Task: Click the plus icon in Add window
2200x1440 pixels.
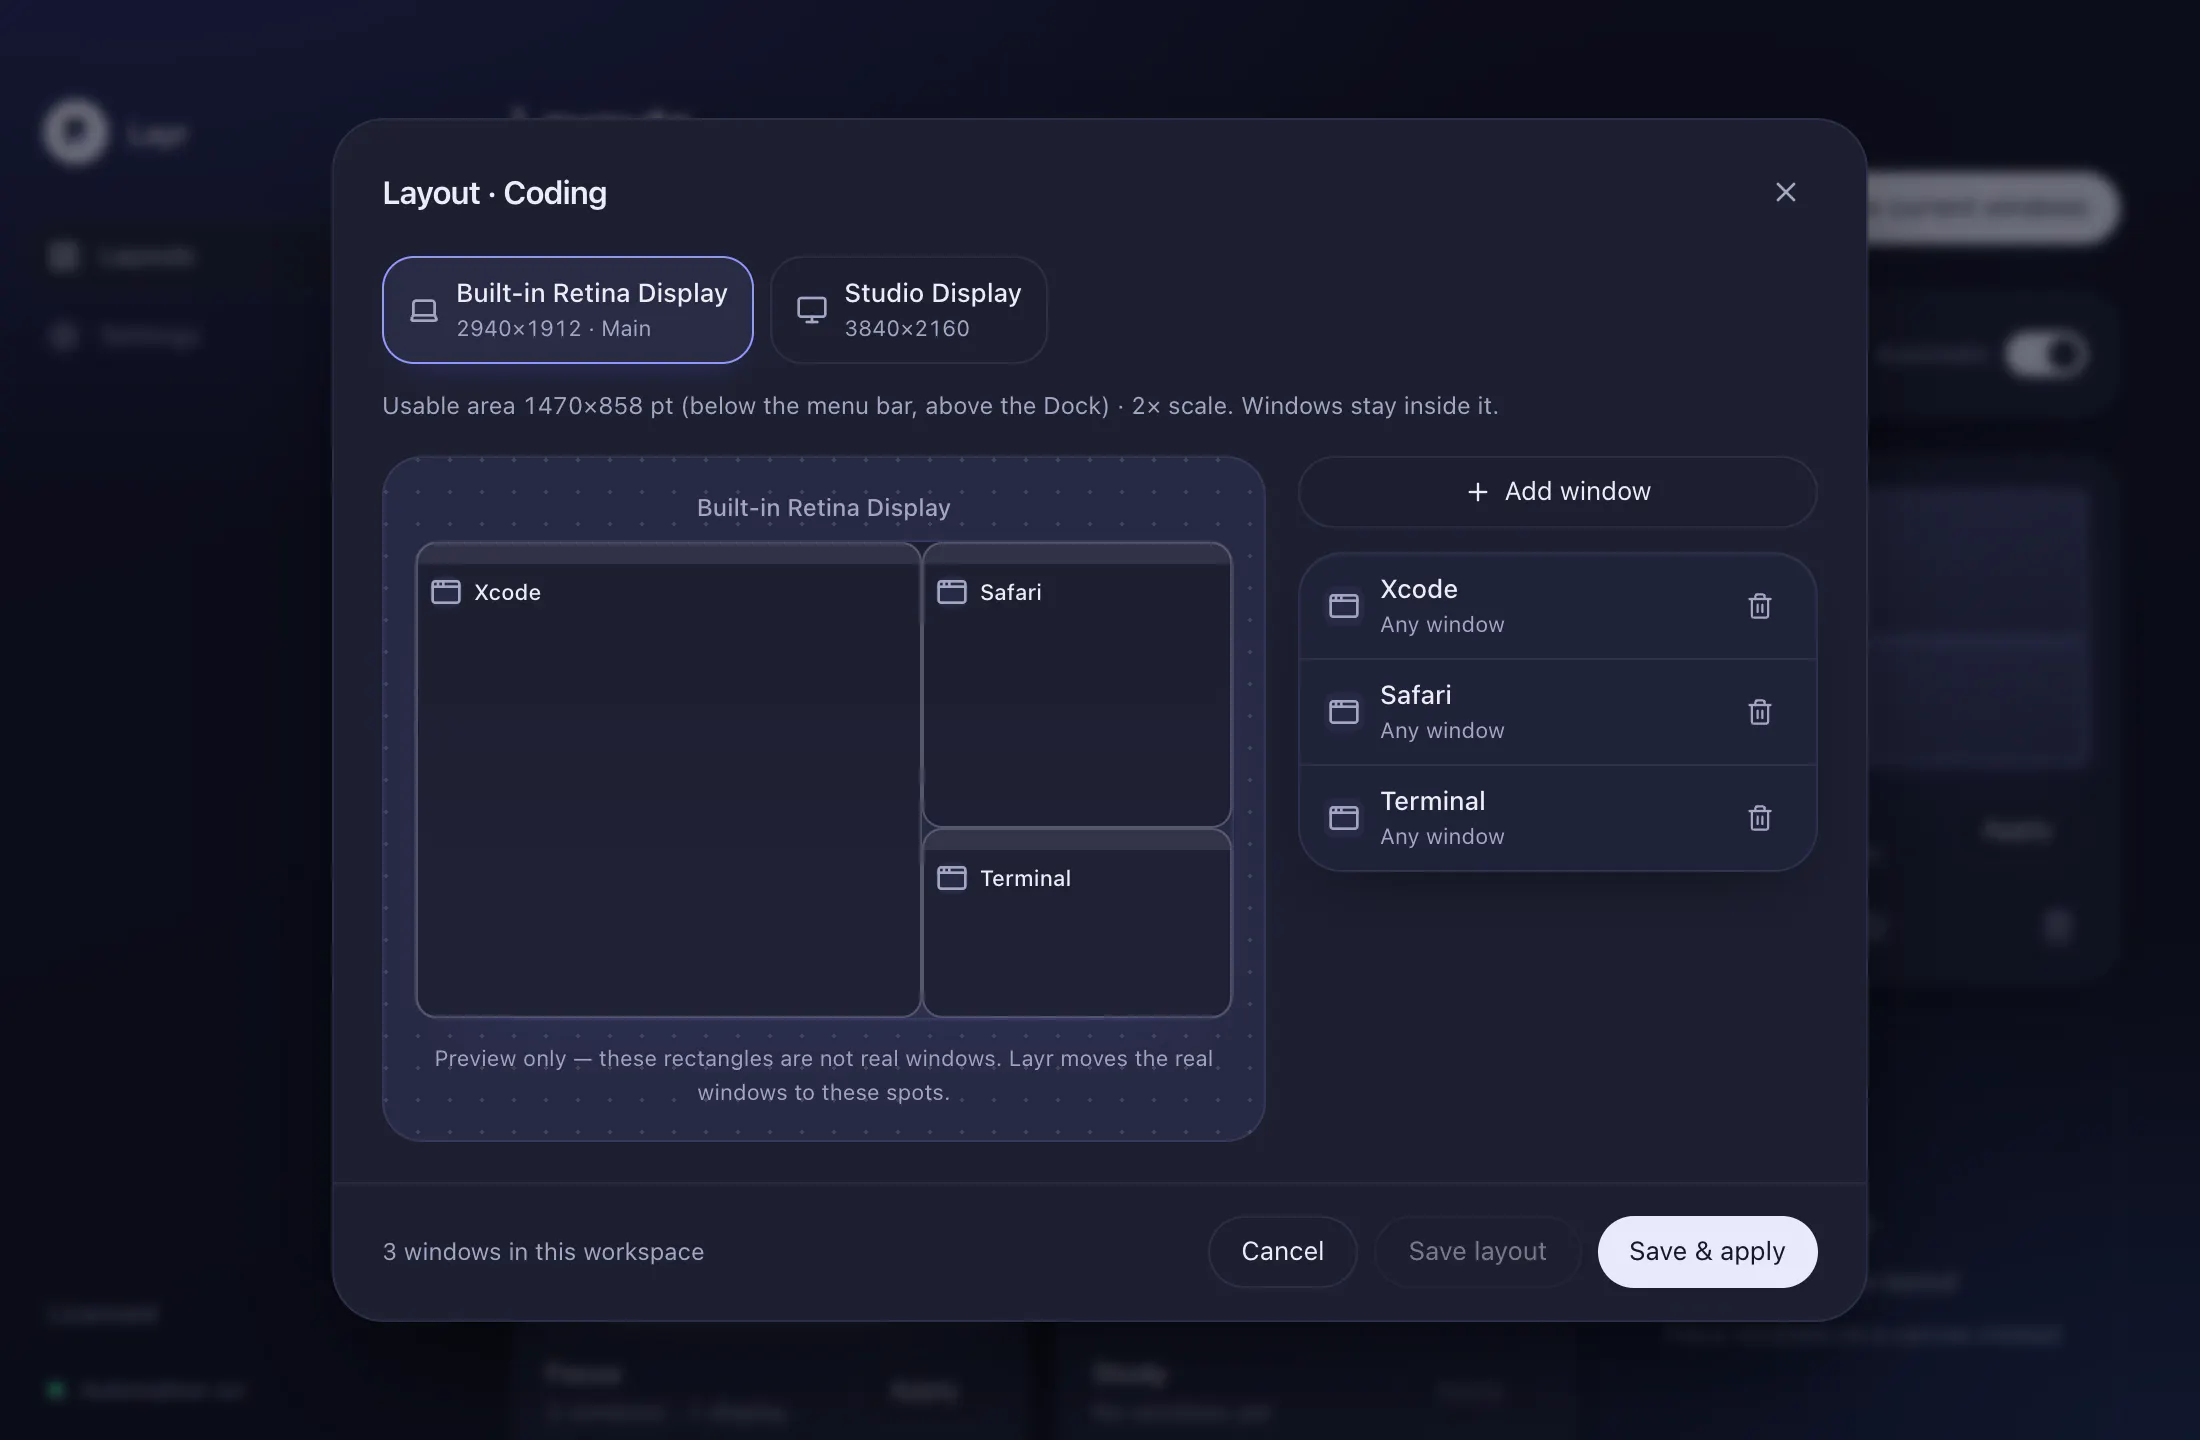Action: click(1477, 492)
